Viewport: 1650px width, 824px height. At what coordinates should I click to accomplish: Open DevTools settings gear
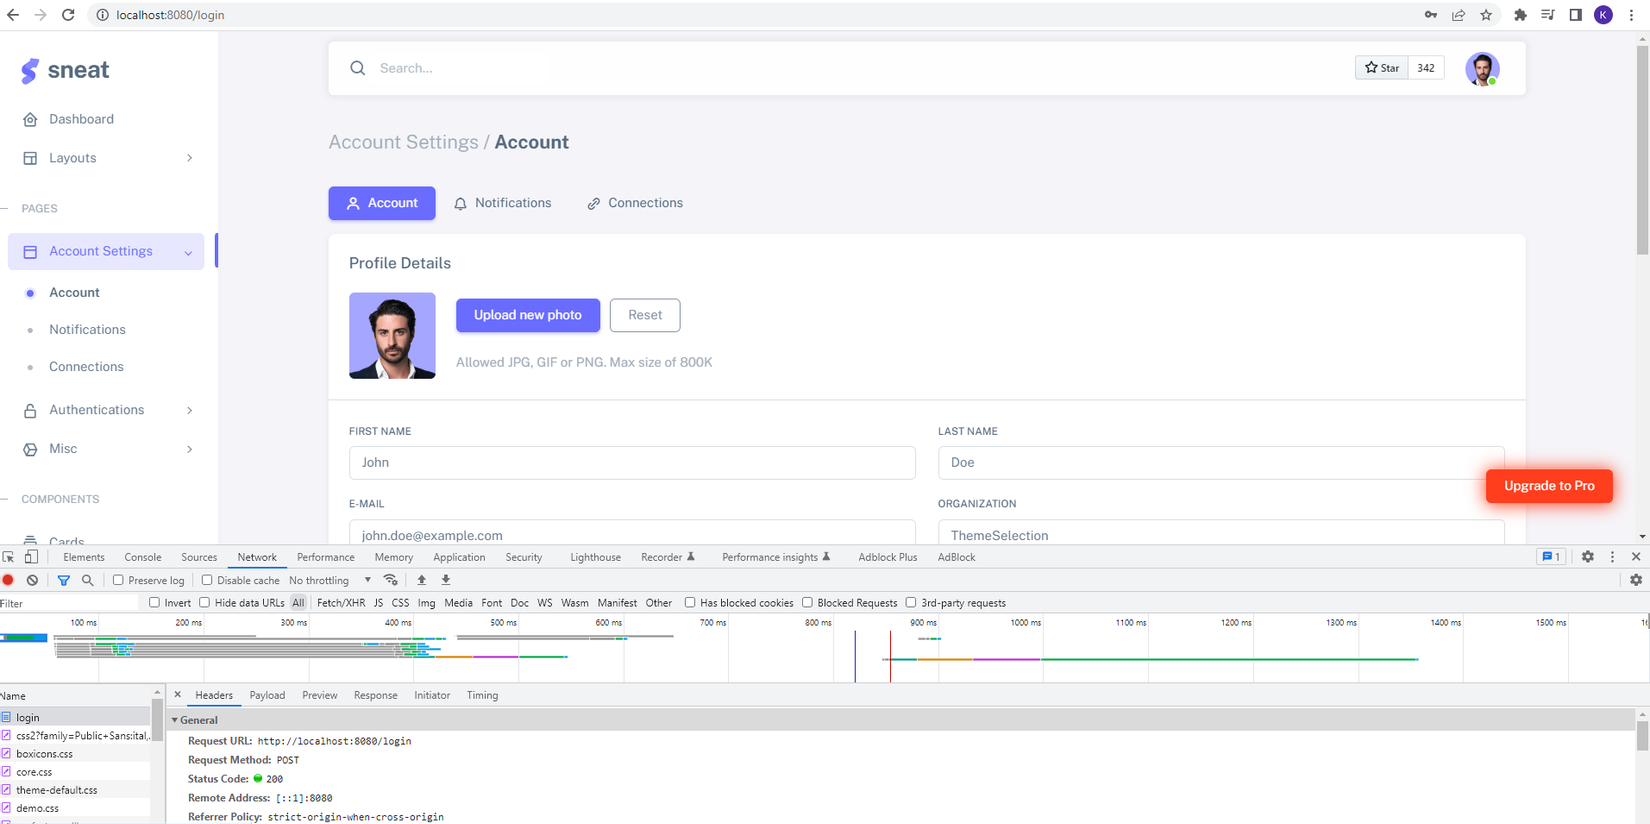[x=1588, y=557]
